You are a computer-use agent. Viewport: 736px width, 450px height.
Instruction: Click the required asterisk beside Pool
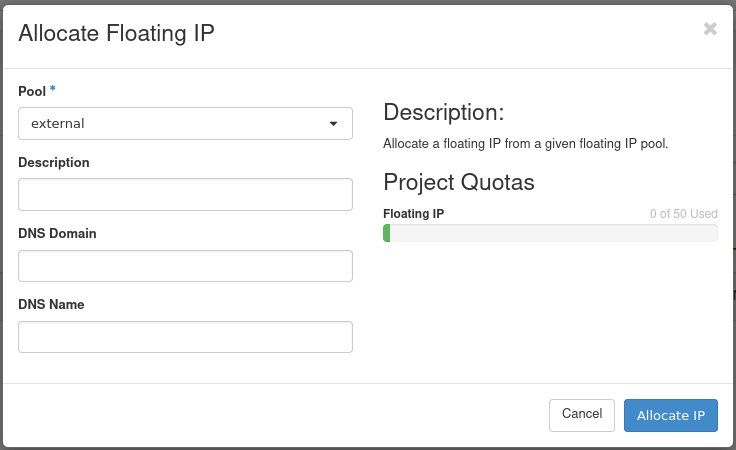53,90
